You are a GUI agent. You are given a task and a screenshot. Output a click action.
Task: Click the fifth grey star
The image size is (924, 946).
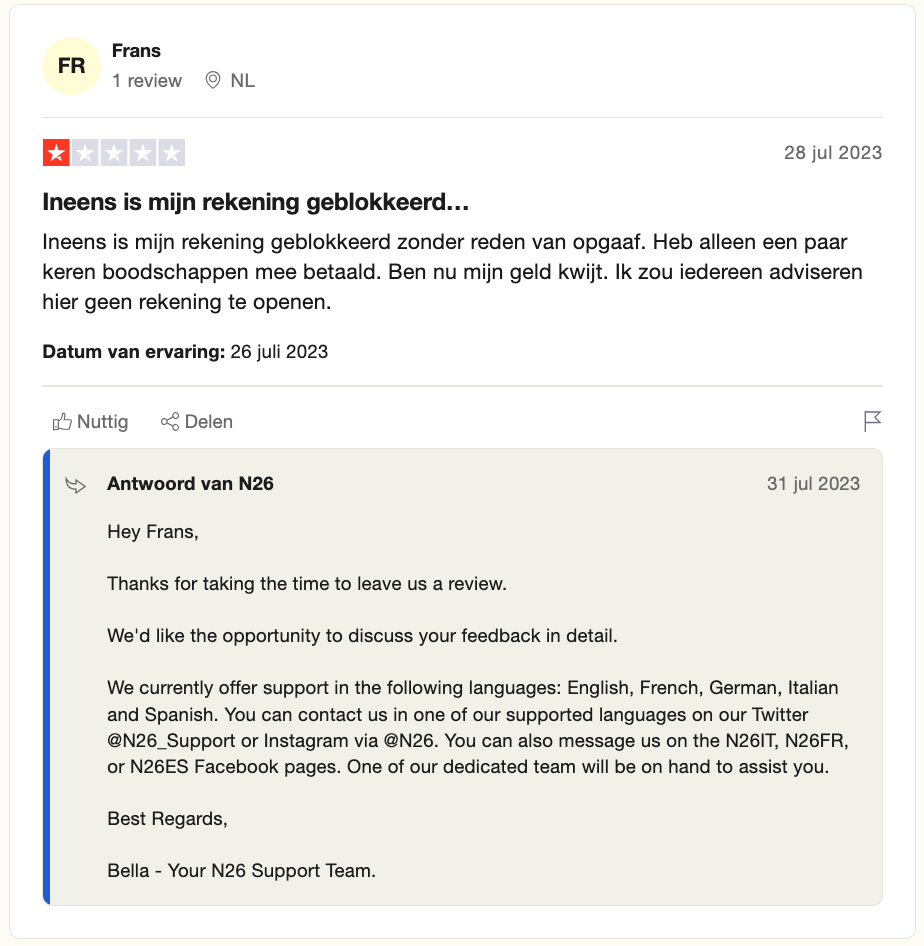point(171,153)
